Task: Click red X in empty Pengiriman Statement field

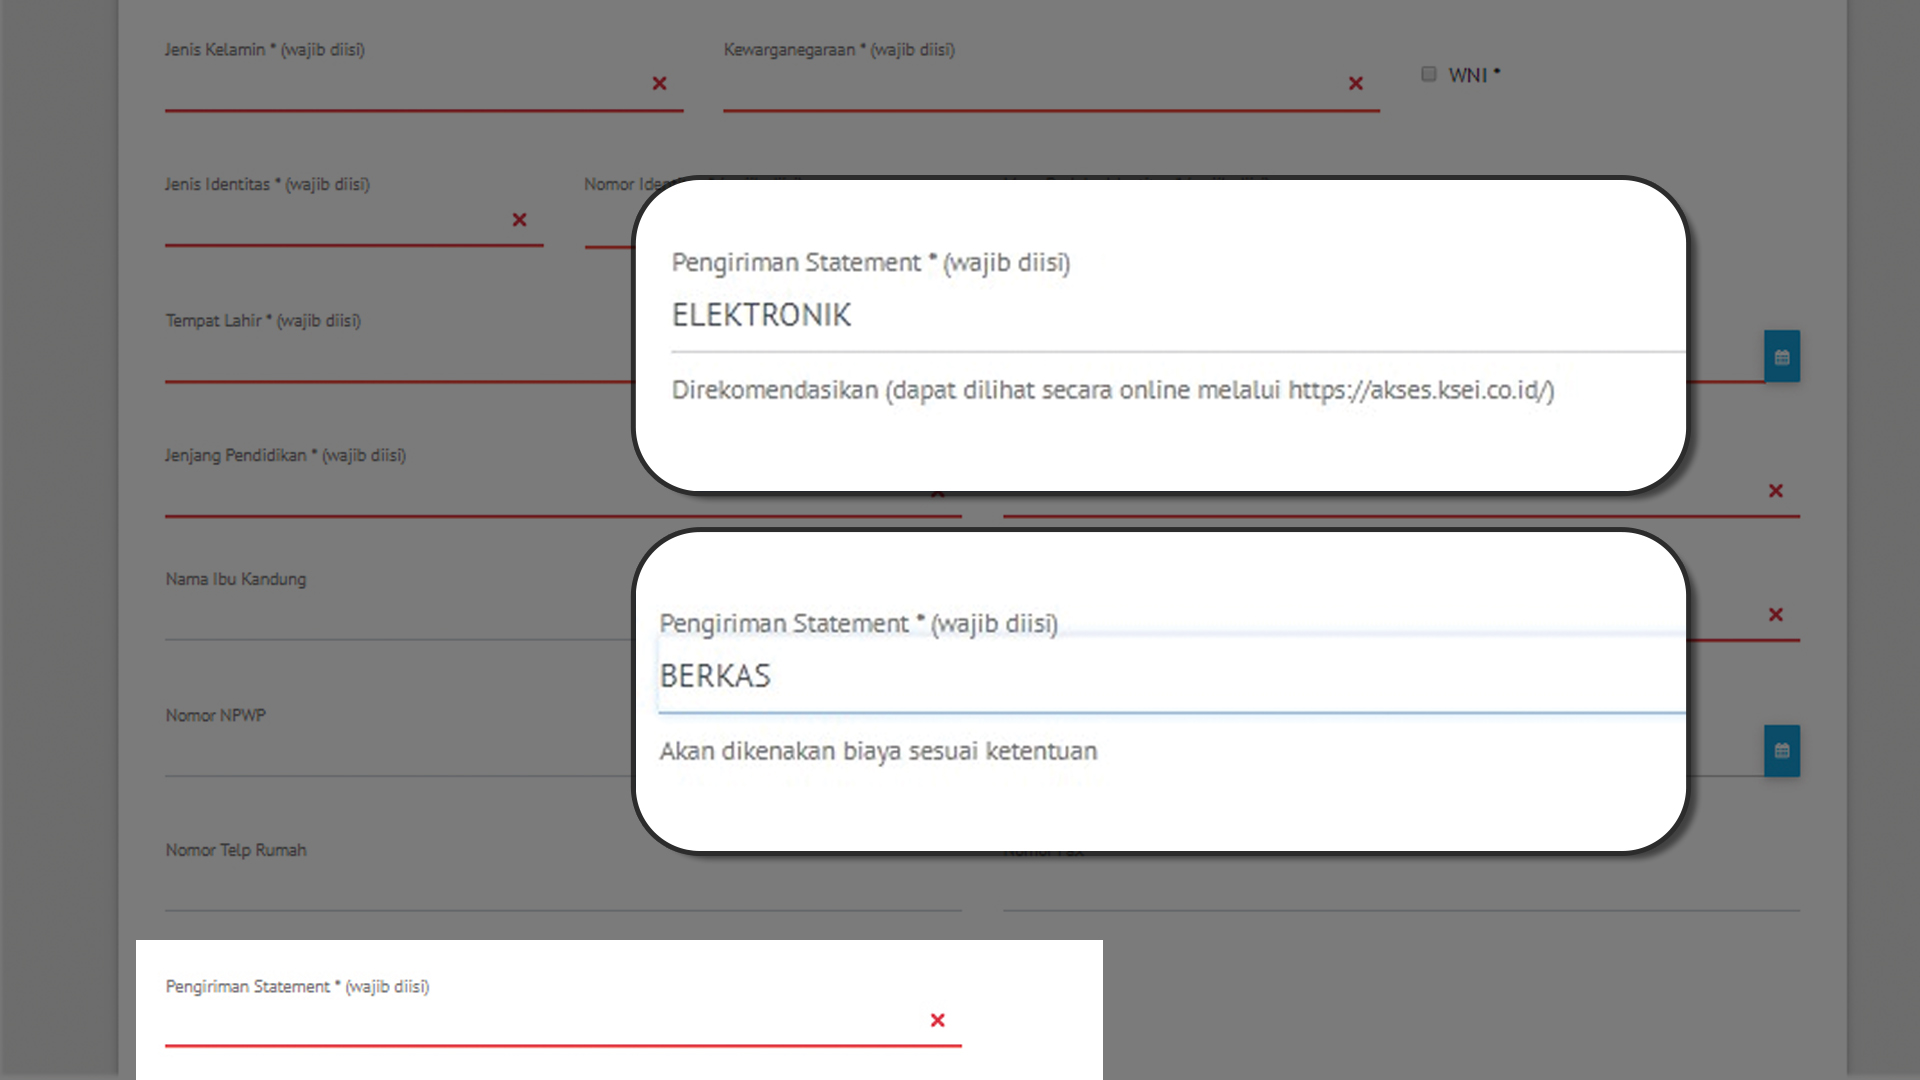Action: coord(937,1020)
